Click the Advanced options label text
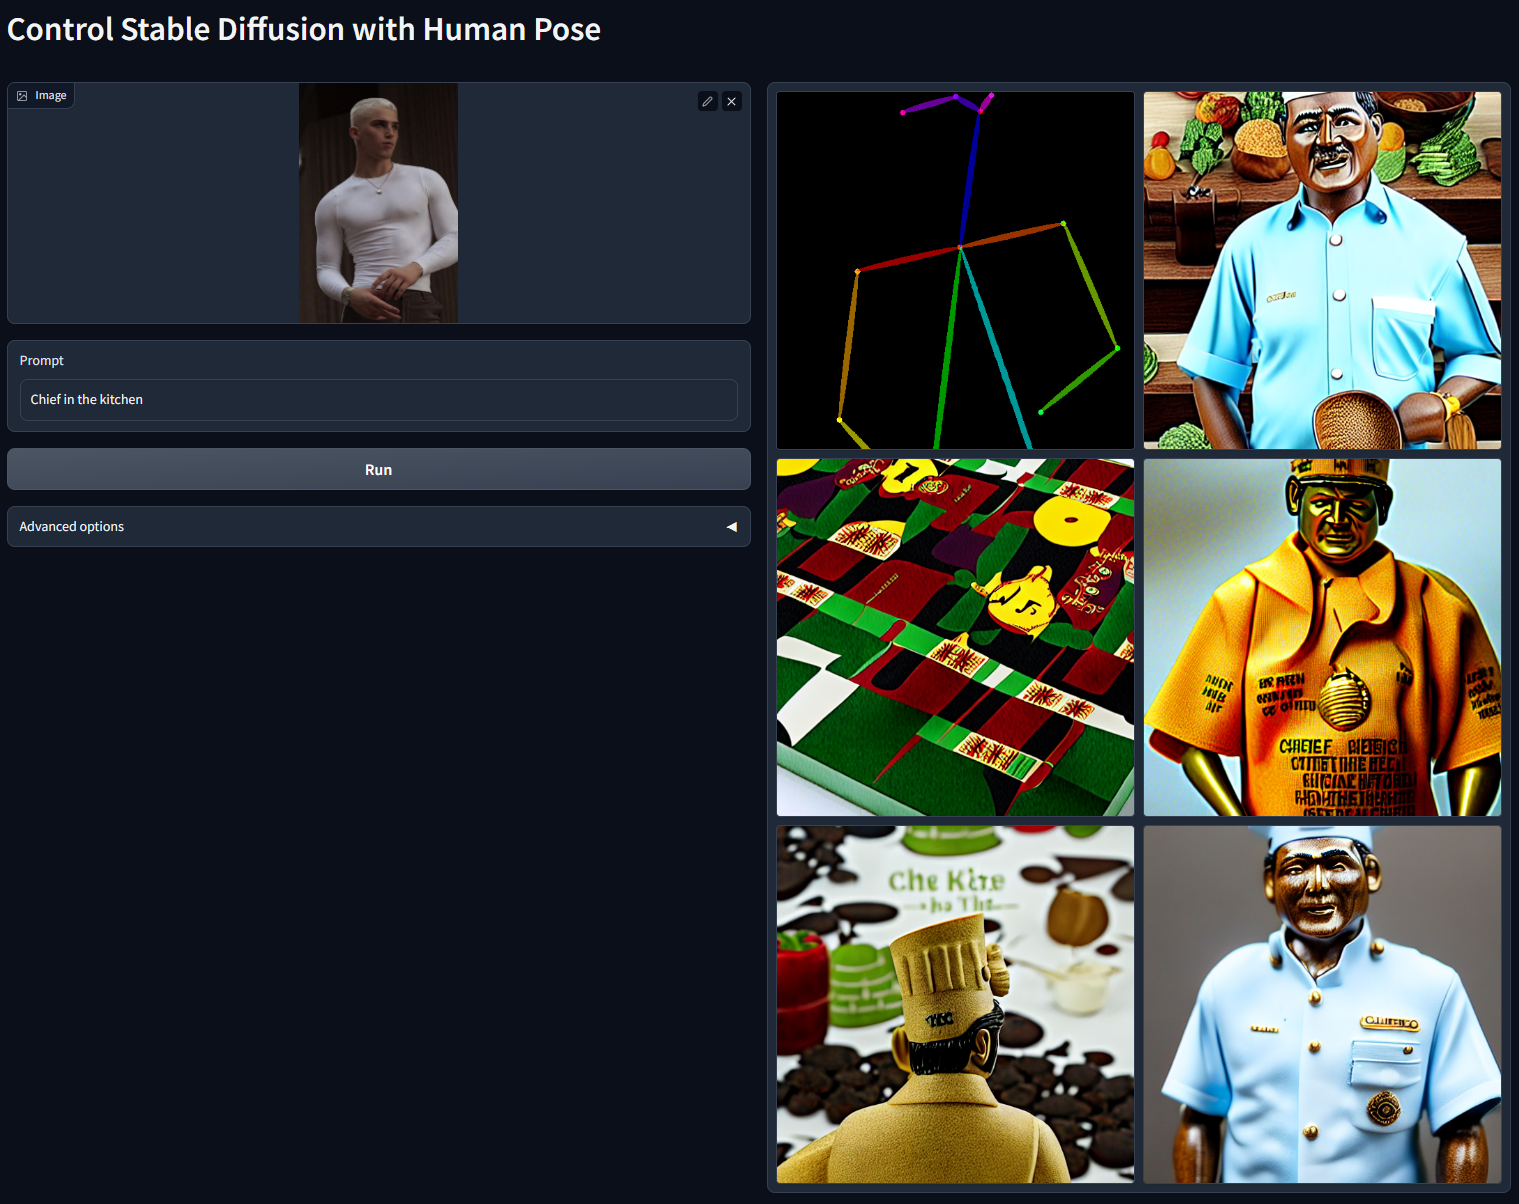The height and width of the screenshot is (1204, 1519). [x=72, y=527]
